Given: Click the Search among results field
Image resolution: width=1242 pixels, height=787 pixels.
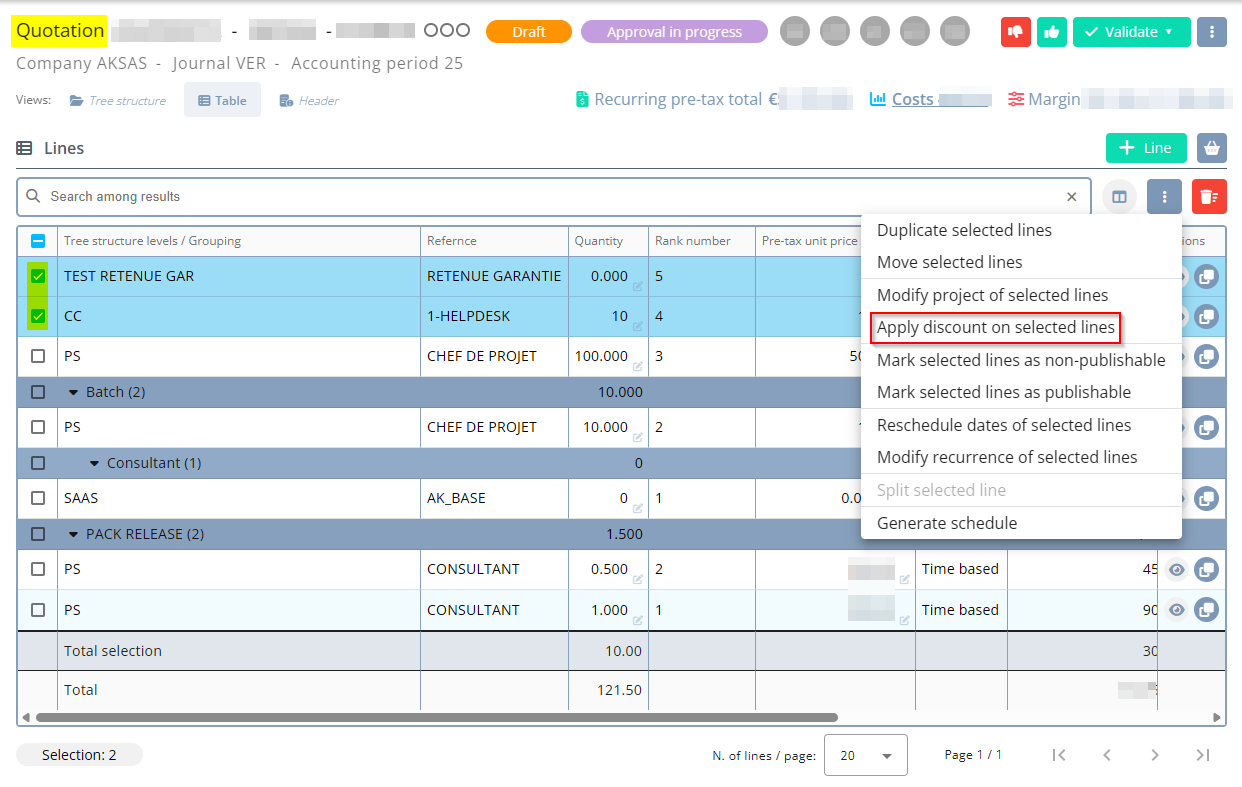Looking at the screenshot, I should pyautogui.click(x=550, y=197).
